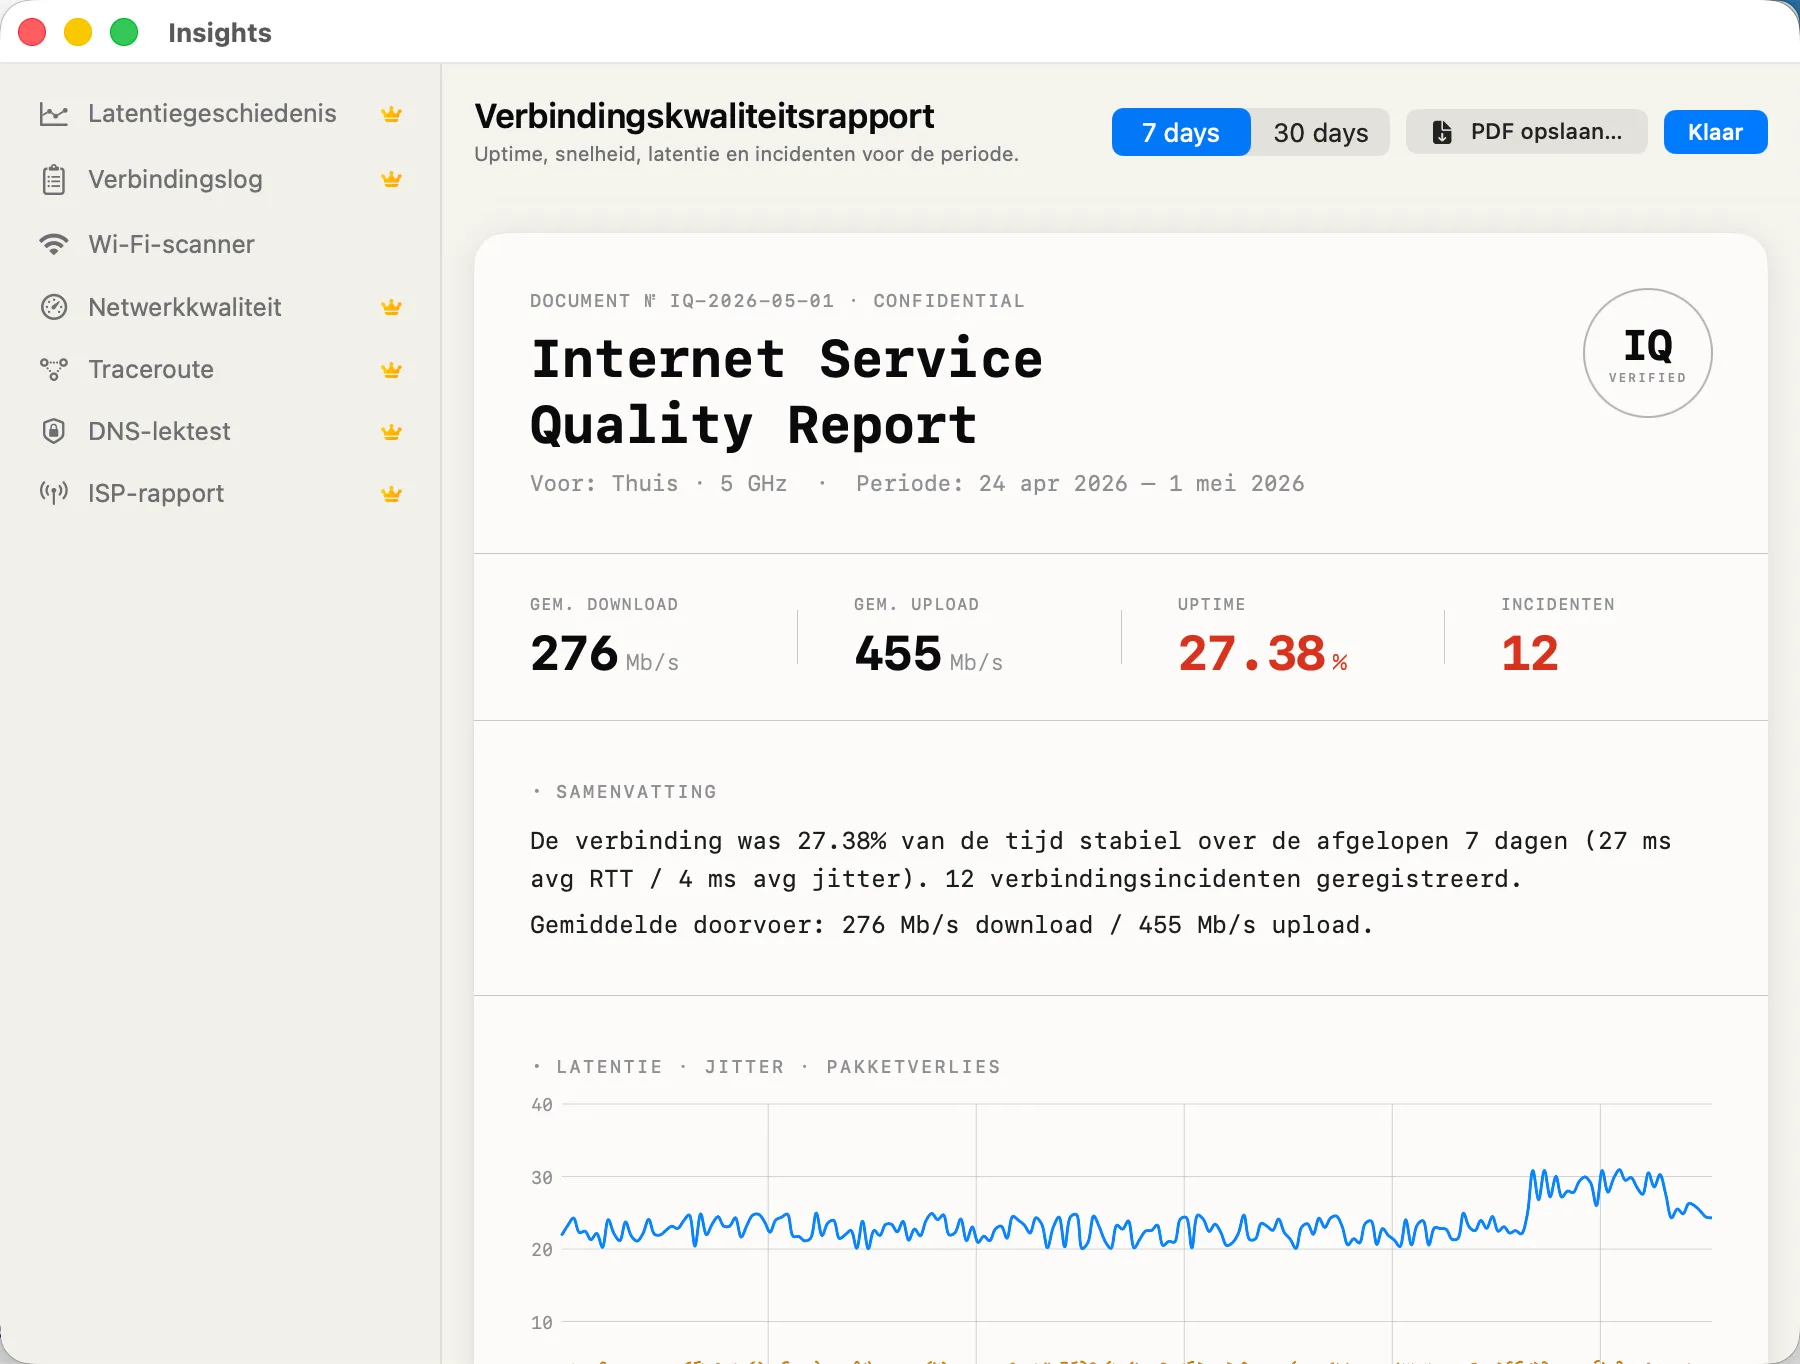
Task: Click the Gemiddelde doorvoer summary line
Action: 951,925
